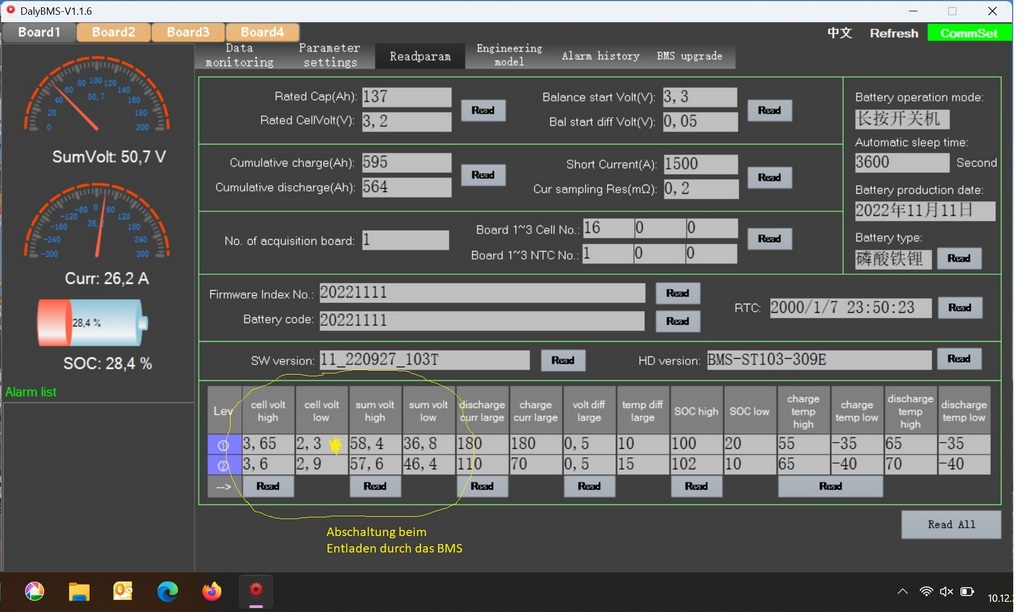Select level 1 row marker in the alarm table
Image resolution: width=1024 pixels, height=612 pixels.
click(x=224, y=444)
